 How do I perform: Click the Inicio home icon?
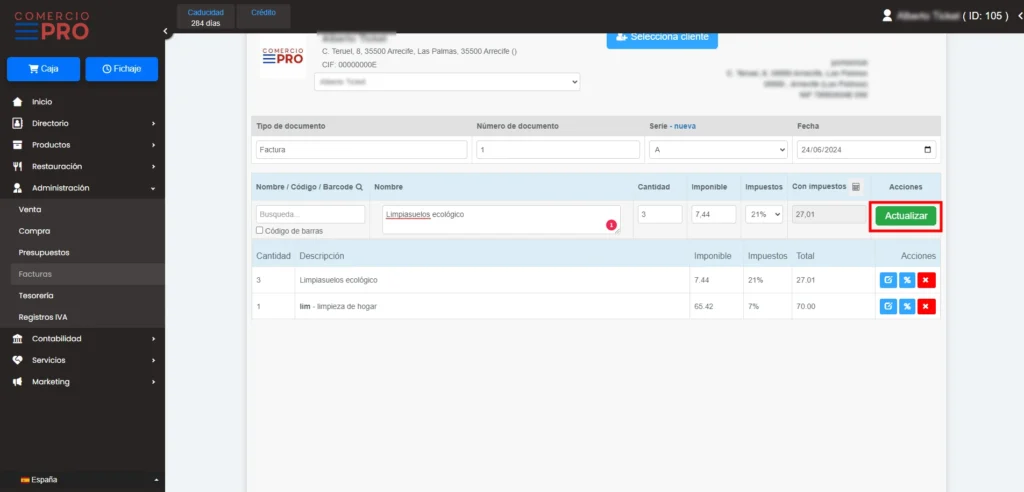pos(18,102)
